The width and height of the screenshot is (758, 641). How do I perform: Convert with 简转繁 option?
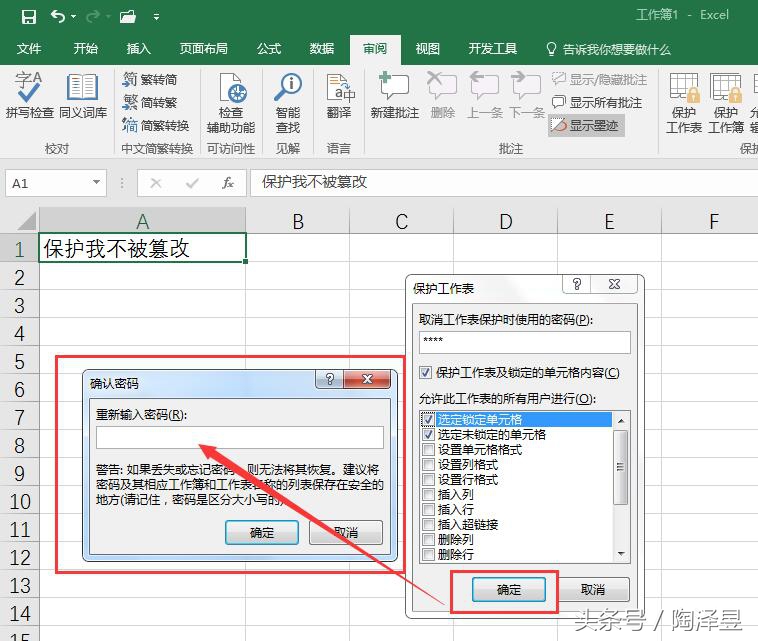pyautogui.click(x=150, y=102)
